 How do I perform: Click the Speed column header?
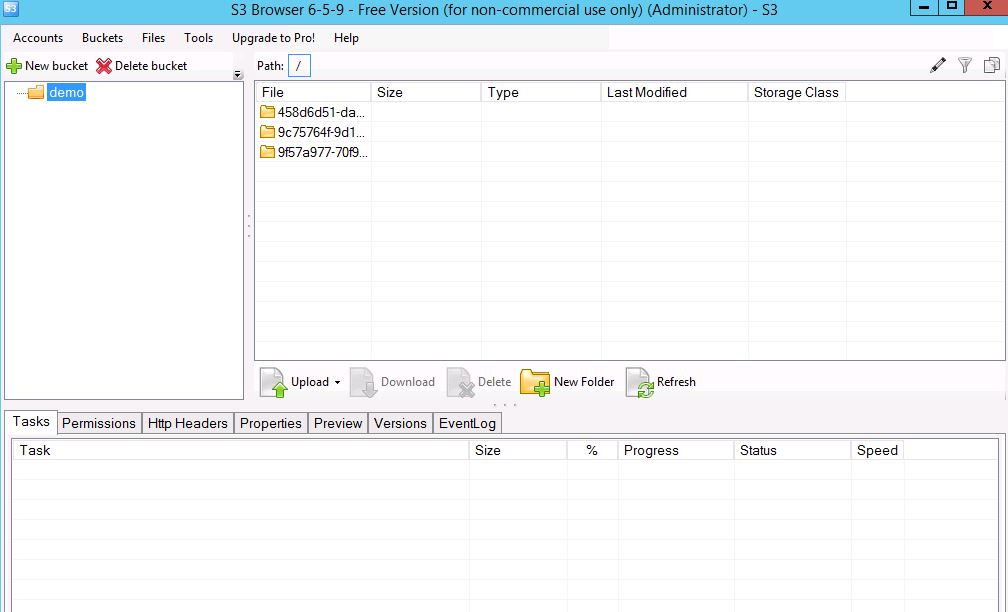tap(878, 450)
